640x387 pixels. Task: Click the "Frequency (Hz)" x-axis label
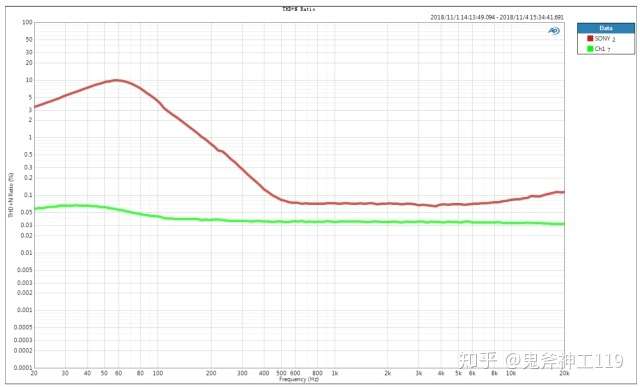click(x=299, y=379)
